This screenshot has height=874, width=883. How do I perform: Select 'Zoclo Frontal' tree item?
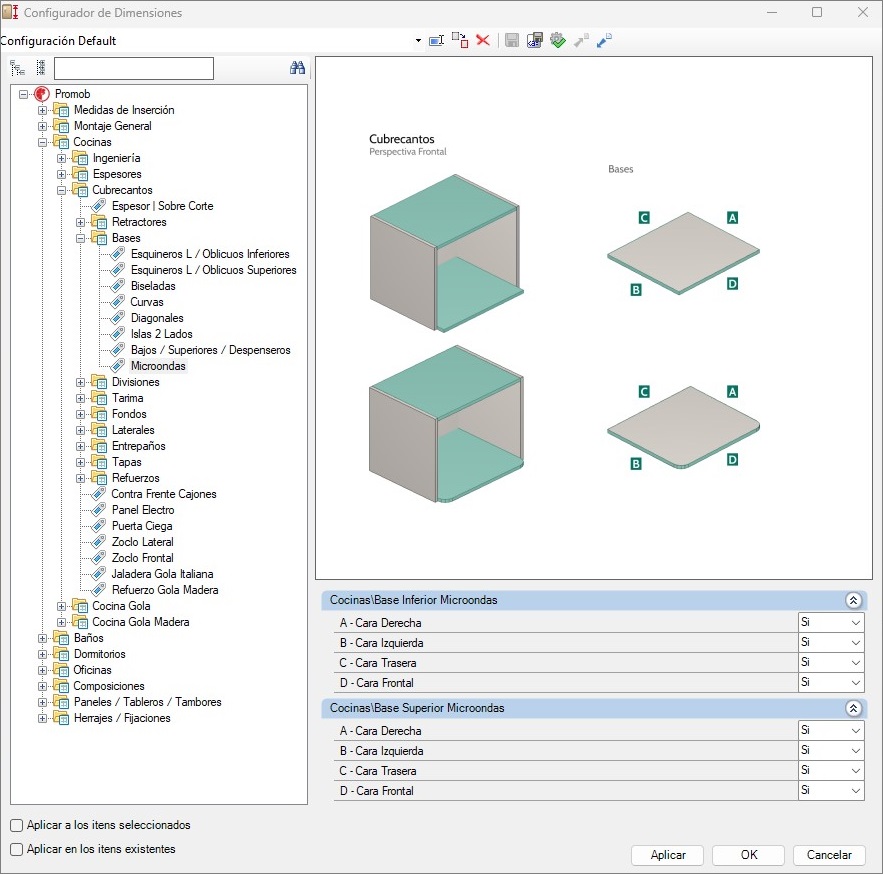(x=142, y=558)
